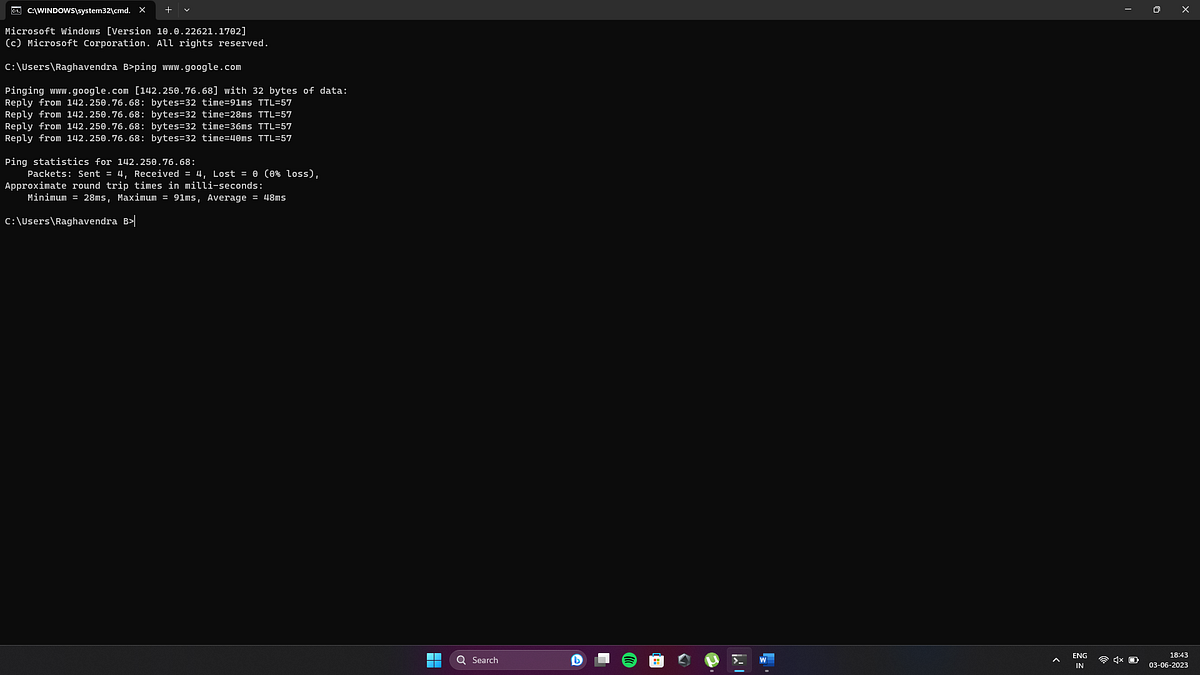The image size is (1200, 675).
Task: Expand hidden system tray icons
Action: click(1055, 660)
